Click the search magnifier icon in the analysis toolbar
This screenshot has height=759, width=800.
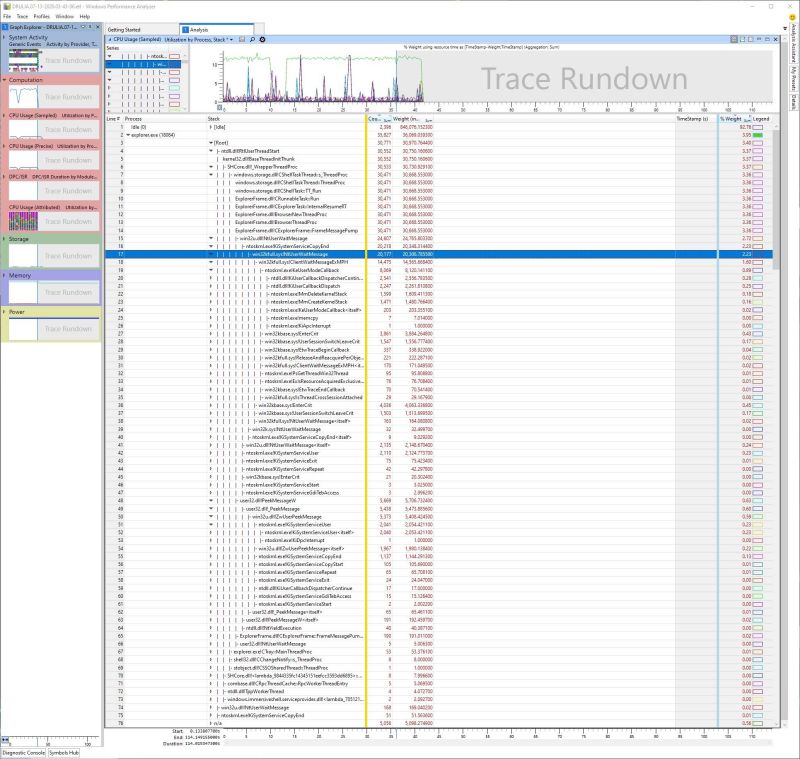tap(252, 37)
